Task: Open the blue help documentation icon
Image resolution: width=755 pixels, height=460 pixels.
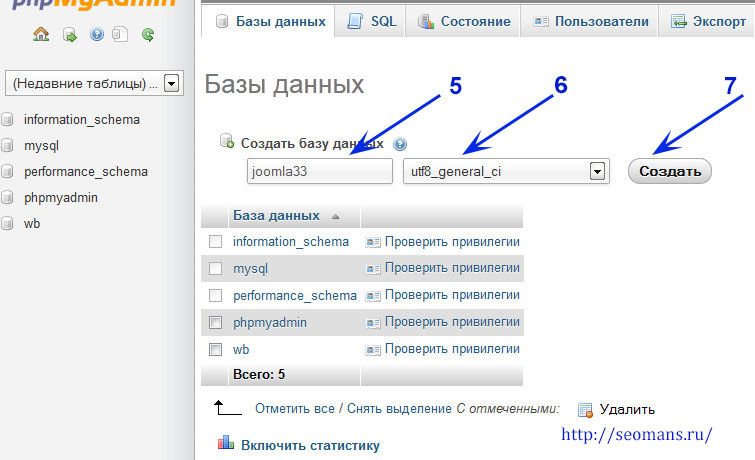Action: (97, 34)
